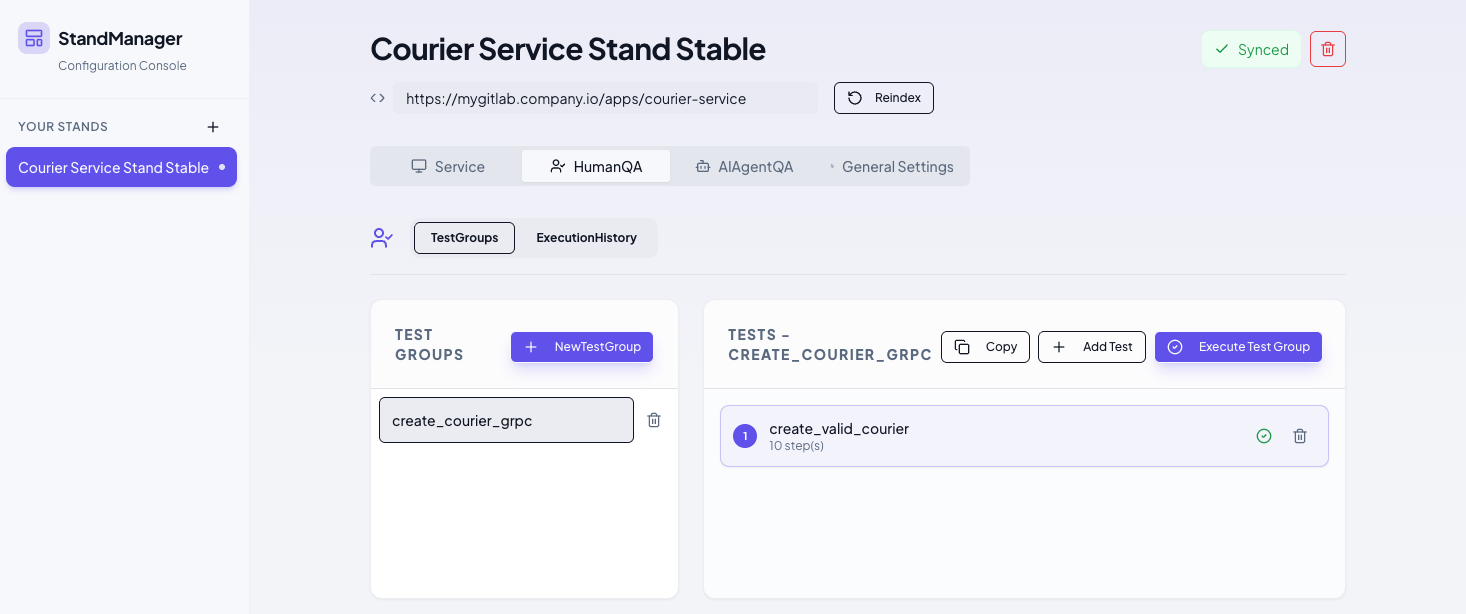Image resolution: width=1466 pixels, height=614 pixels.
Task: Open the AIAgentQA tab
Action: [x=744, y=167]
